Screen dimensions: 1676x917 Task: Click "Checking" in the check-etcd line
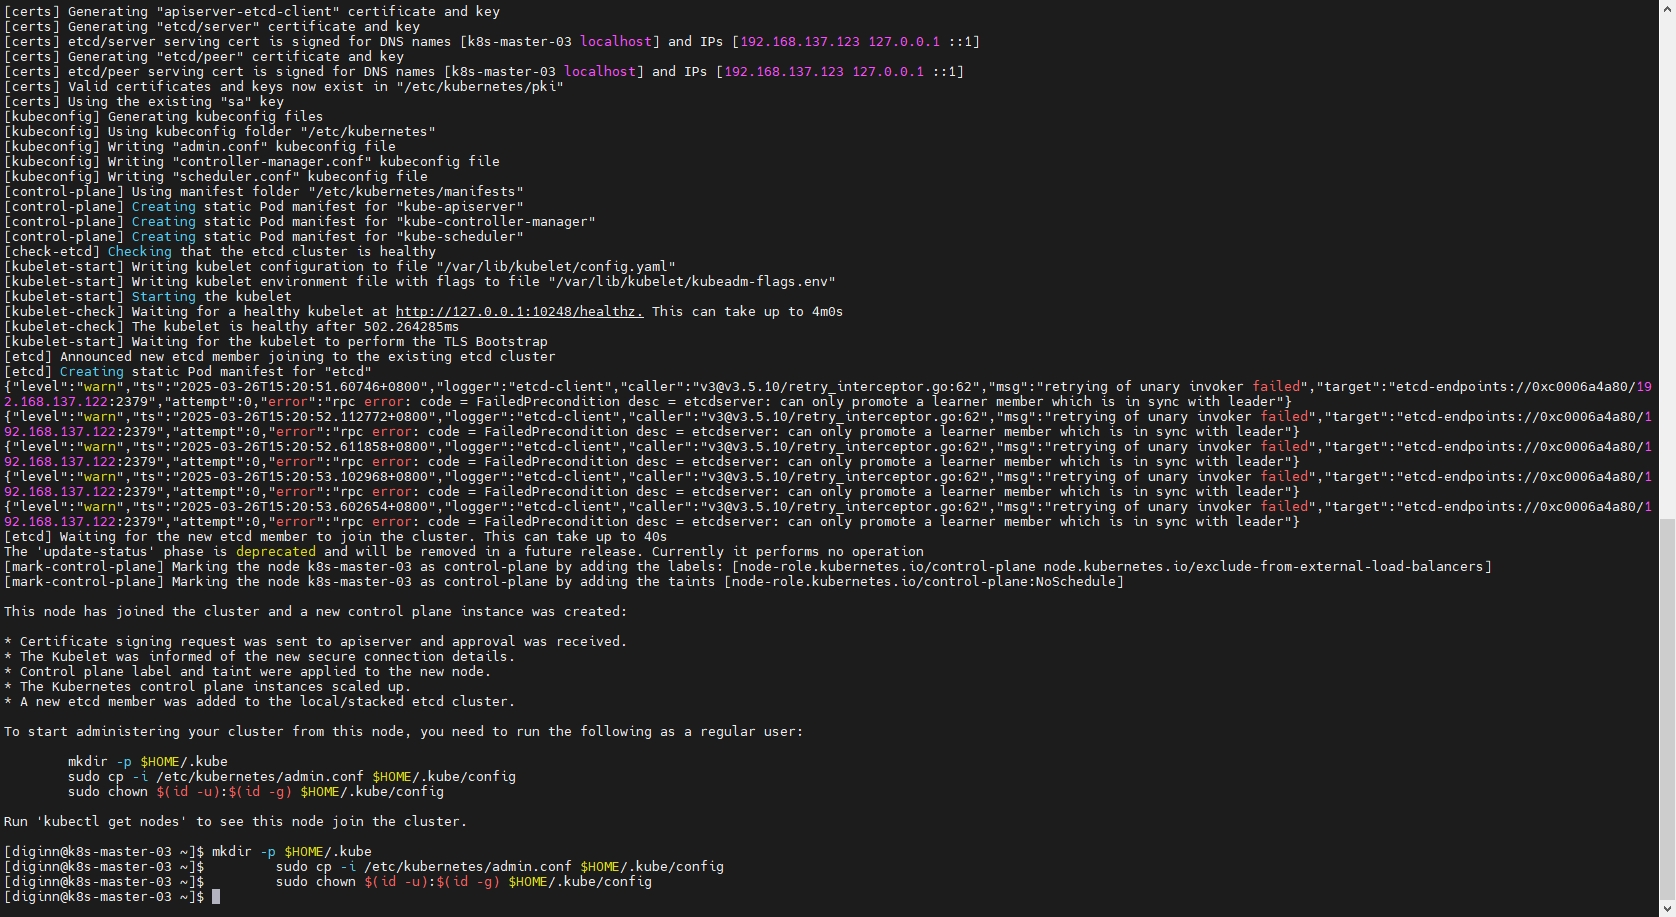pyautogui.click(x=139, y=252)
